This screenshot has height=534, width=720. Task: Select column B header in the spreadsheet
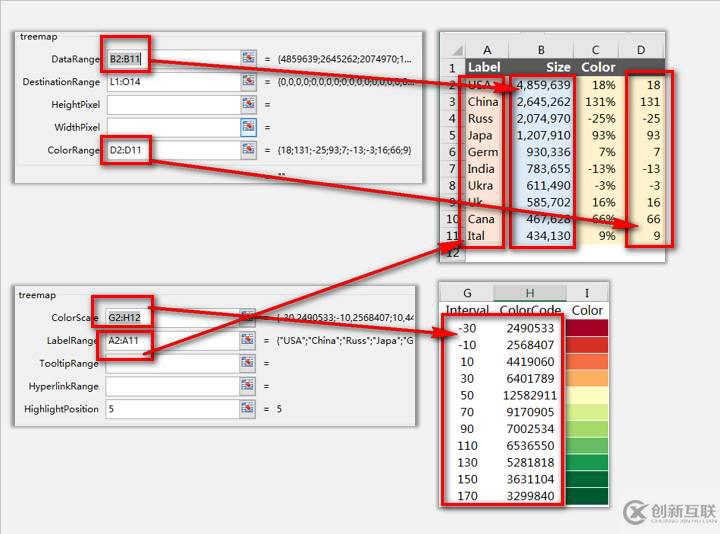540,49
